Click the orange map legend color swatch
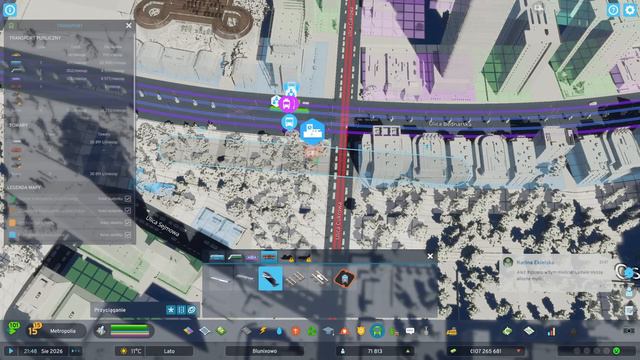Screen dimensions: 640x360 (12, 223)
